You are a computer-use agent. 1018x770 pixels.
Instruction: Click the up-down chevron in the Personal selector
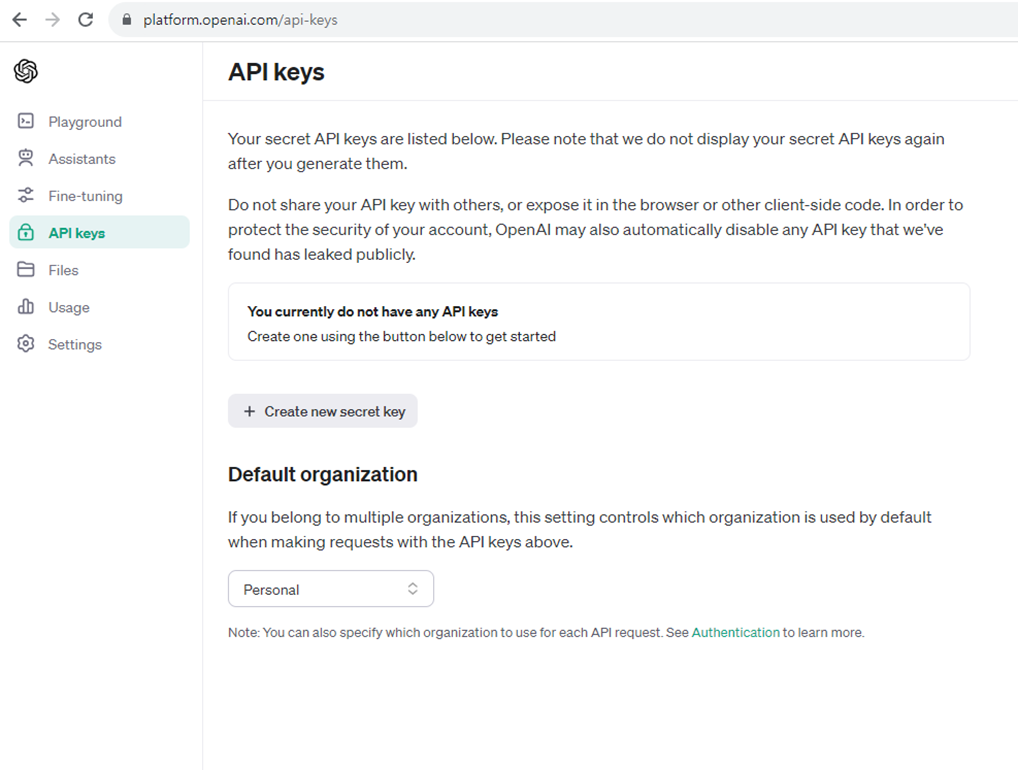(x=412, y=589)
